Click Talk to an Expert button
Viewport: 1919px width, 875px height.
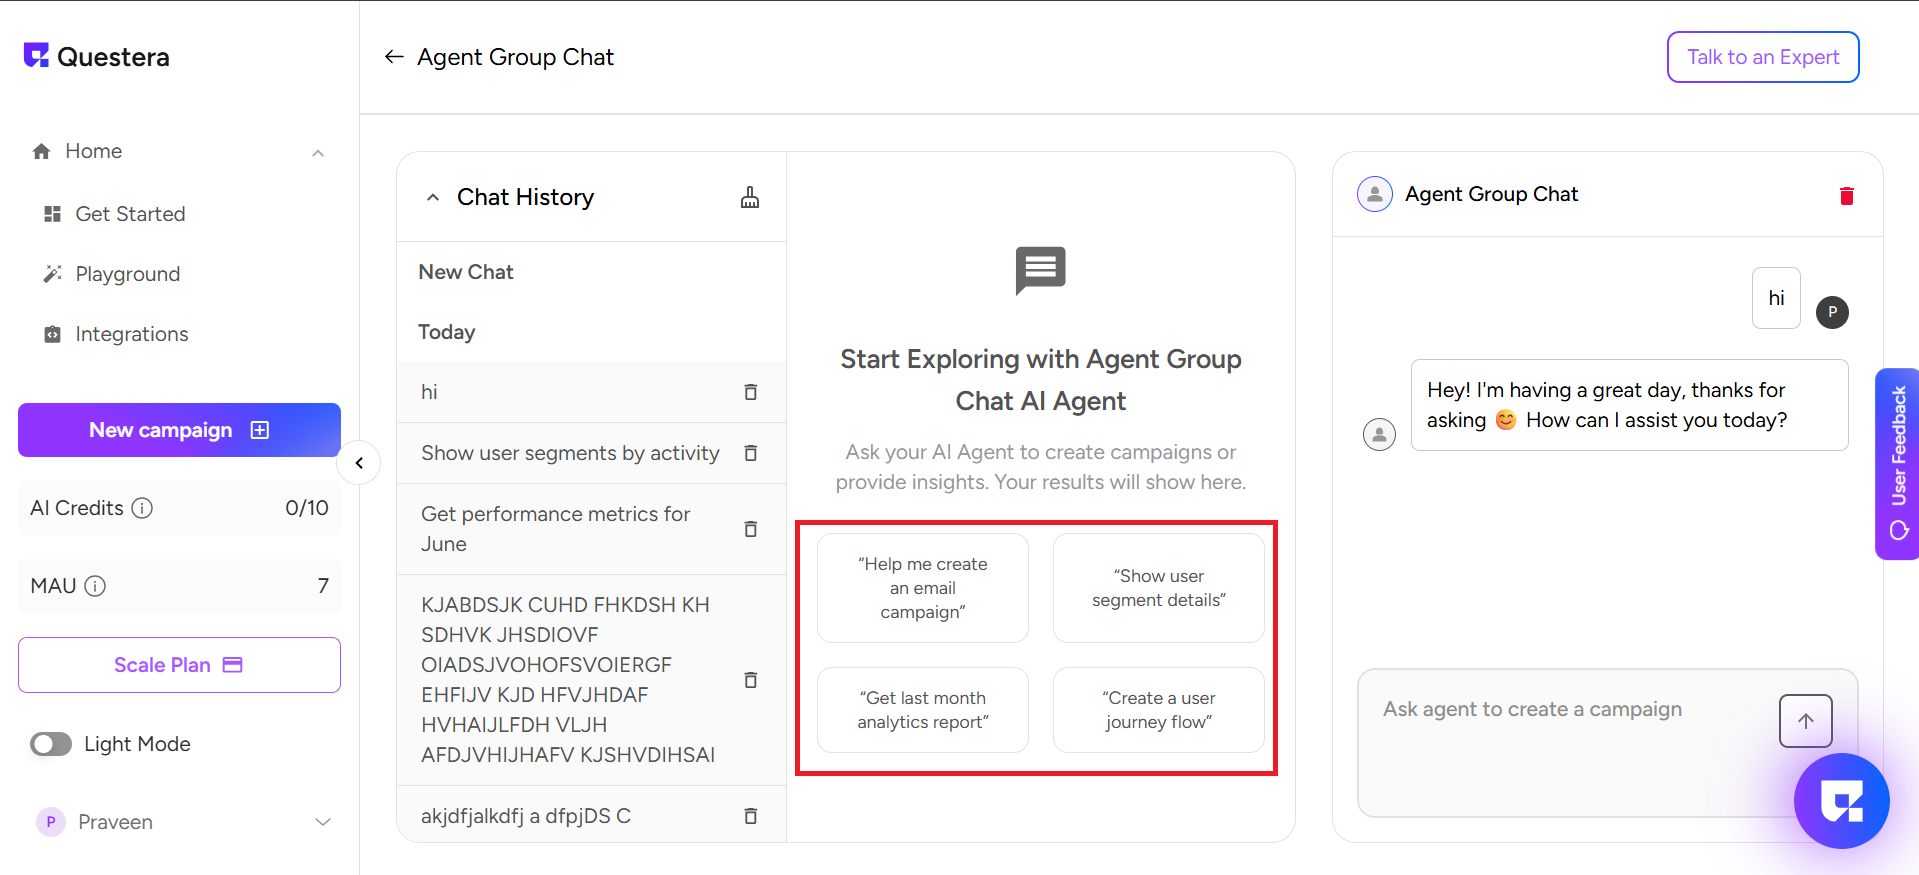tap(1762, 57)
